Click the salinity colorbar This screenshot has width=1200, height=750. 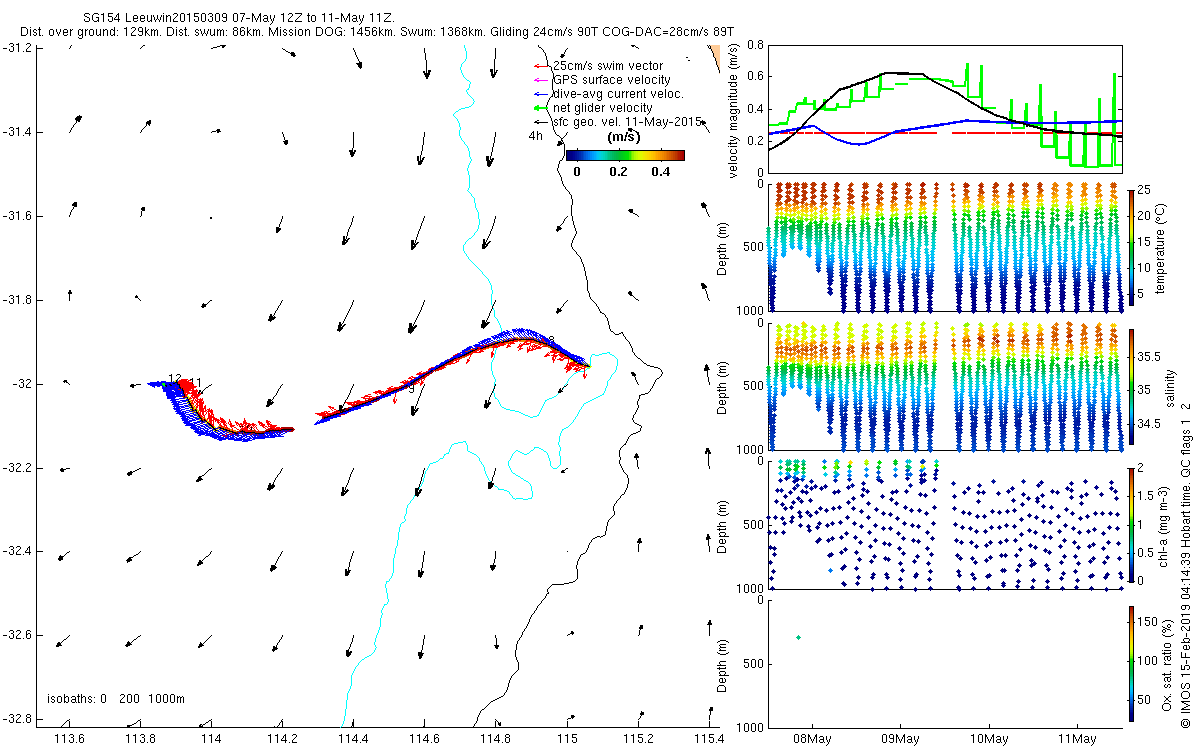click(x=1131, y=387)
